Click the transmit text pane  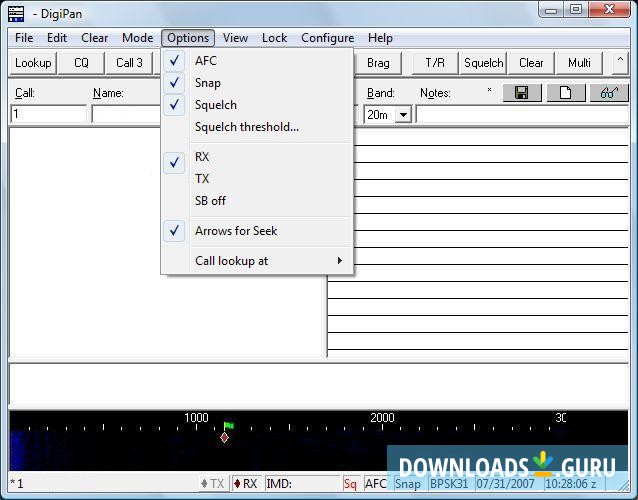point(319,384)
